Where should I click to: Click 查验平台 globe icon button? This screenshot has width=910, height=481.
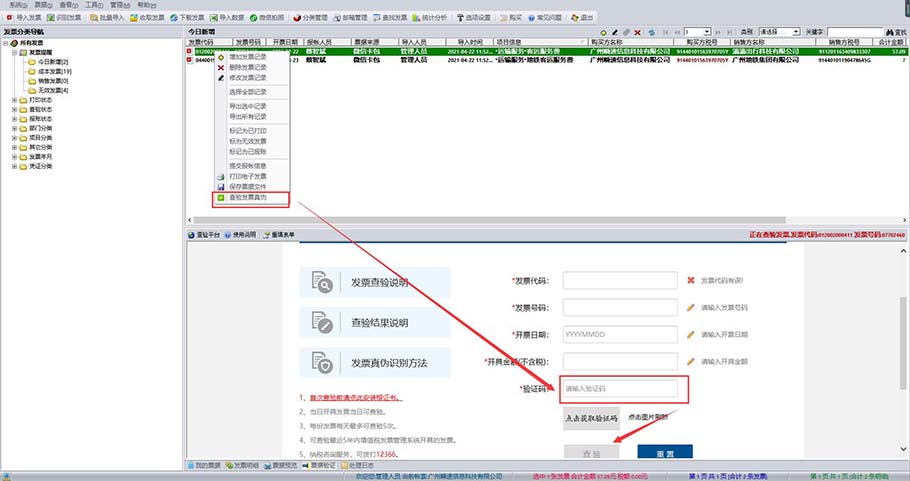pos(192,235)
